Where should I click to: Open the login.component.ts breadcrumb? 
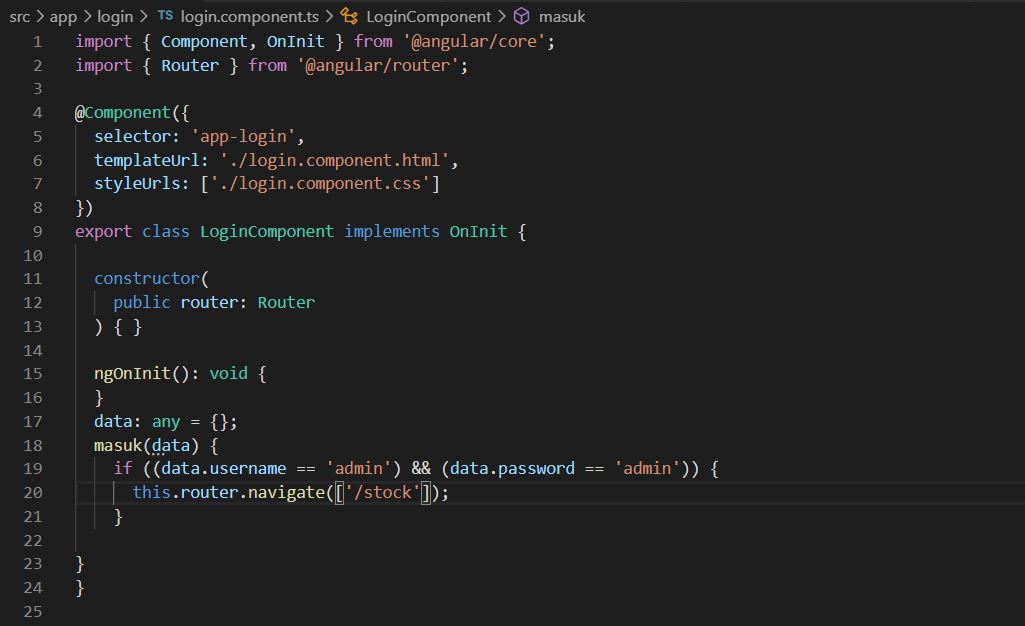pos(250,16)
